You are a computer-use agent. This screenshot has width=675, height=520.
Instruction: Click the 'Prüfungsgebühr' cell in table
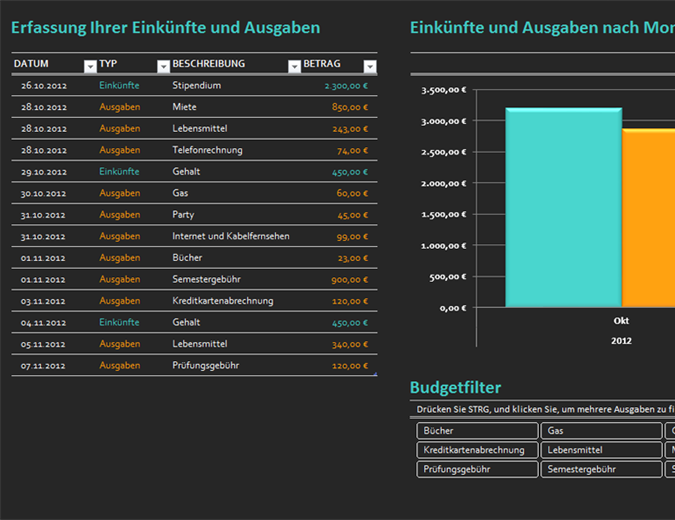pos(205,365)
